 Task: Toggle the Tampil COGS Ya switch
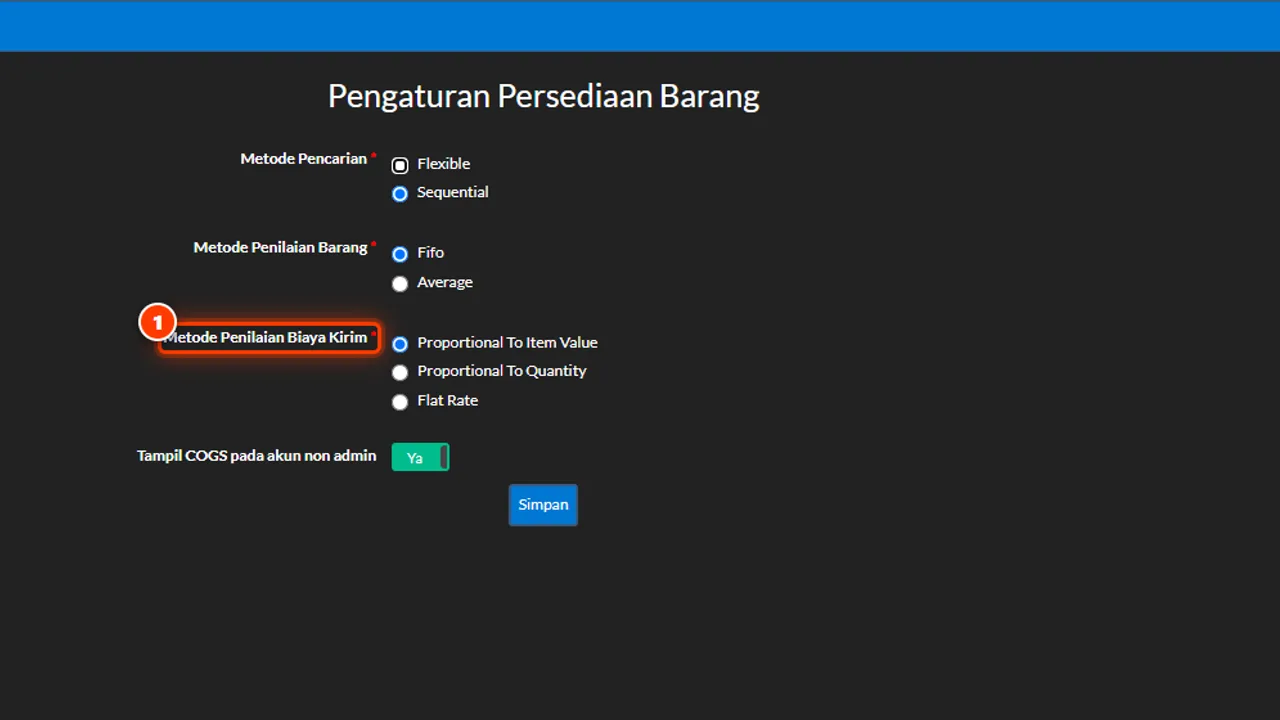(x=420, y=458)
